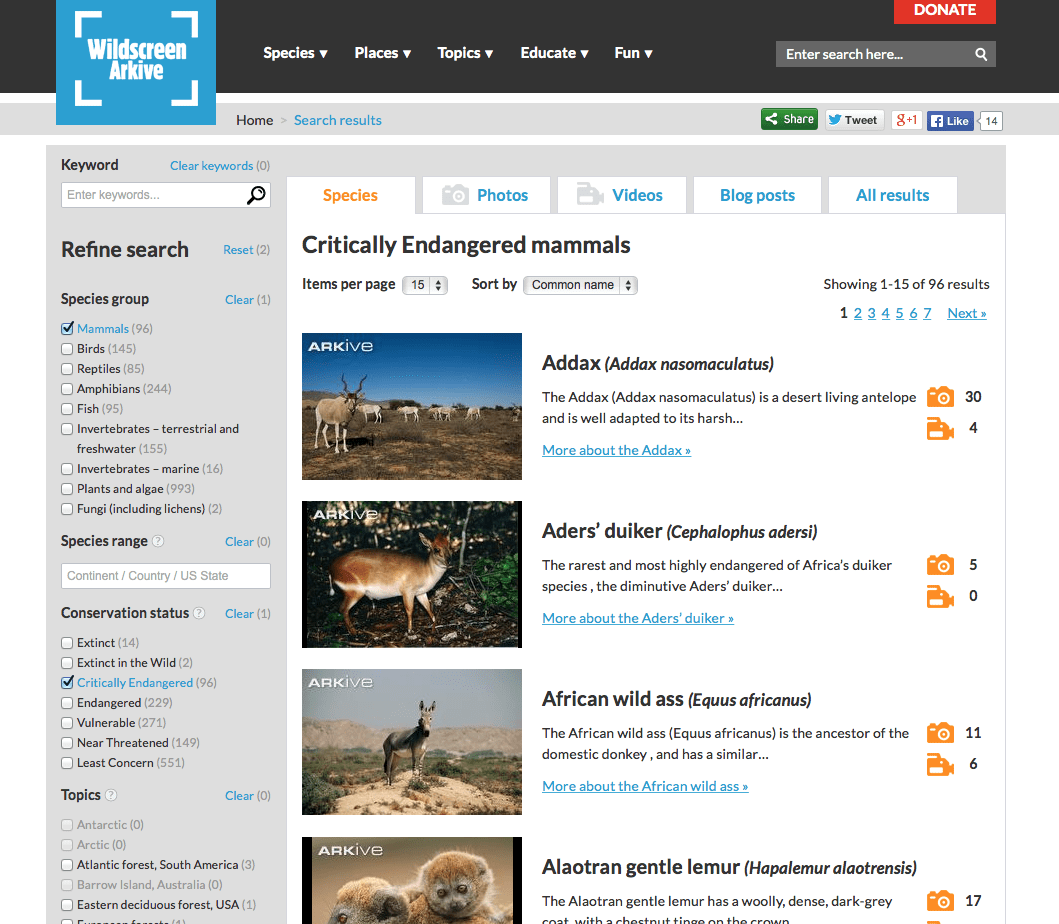
Task: Click the magnifier icon in top search bar
Action: [981, 54]
